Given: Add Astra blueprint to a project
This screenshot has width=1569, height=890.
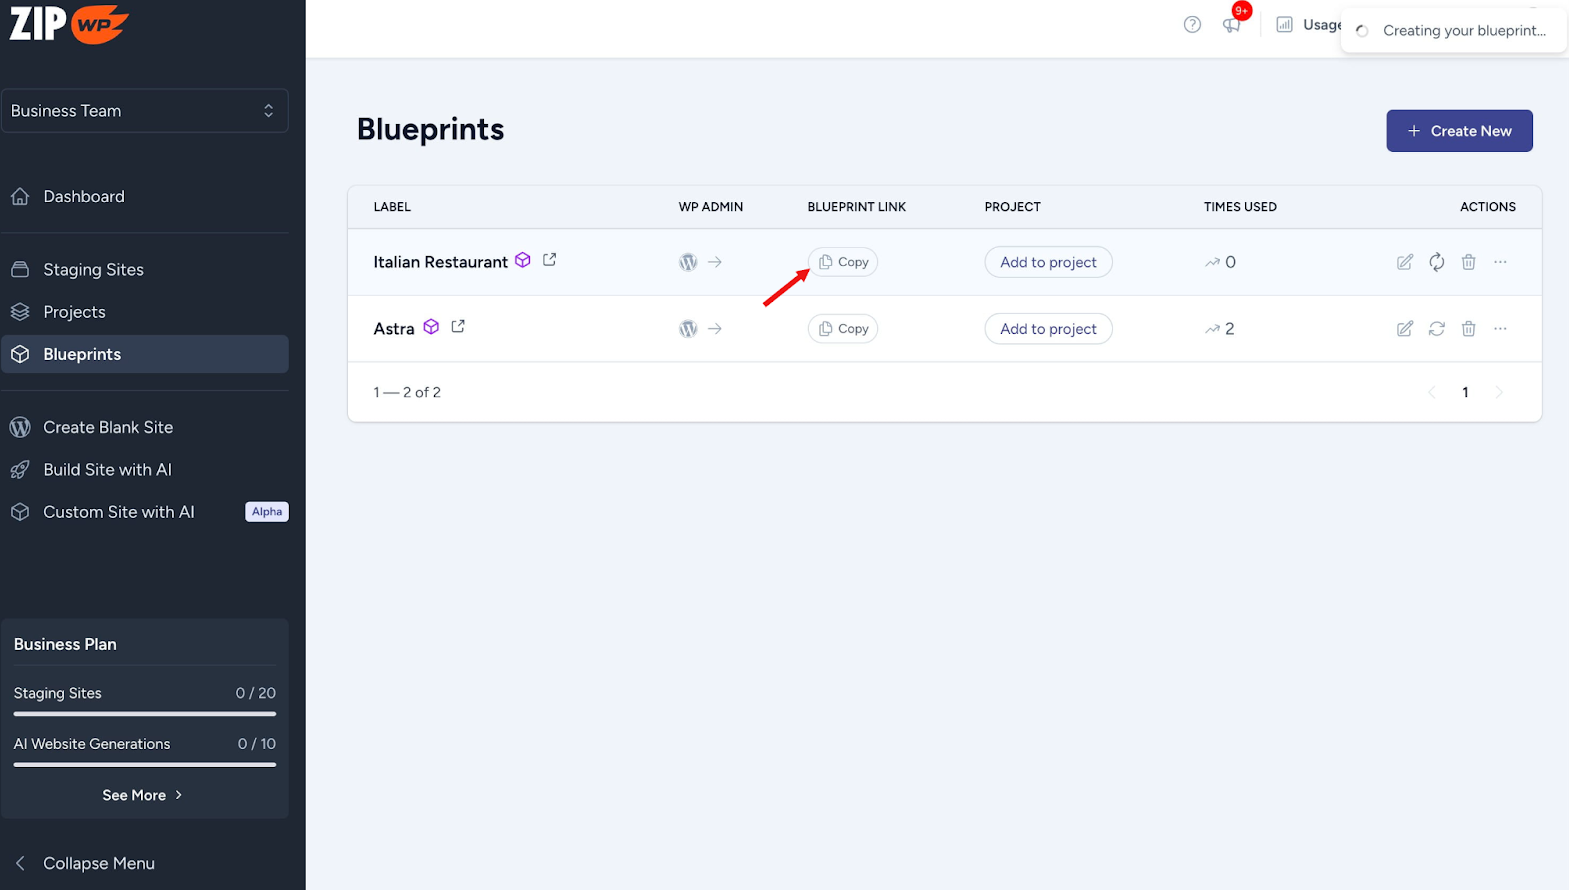Looking at the screenshot, I should tap(1048, 329).
